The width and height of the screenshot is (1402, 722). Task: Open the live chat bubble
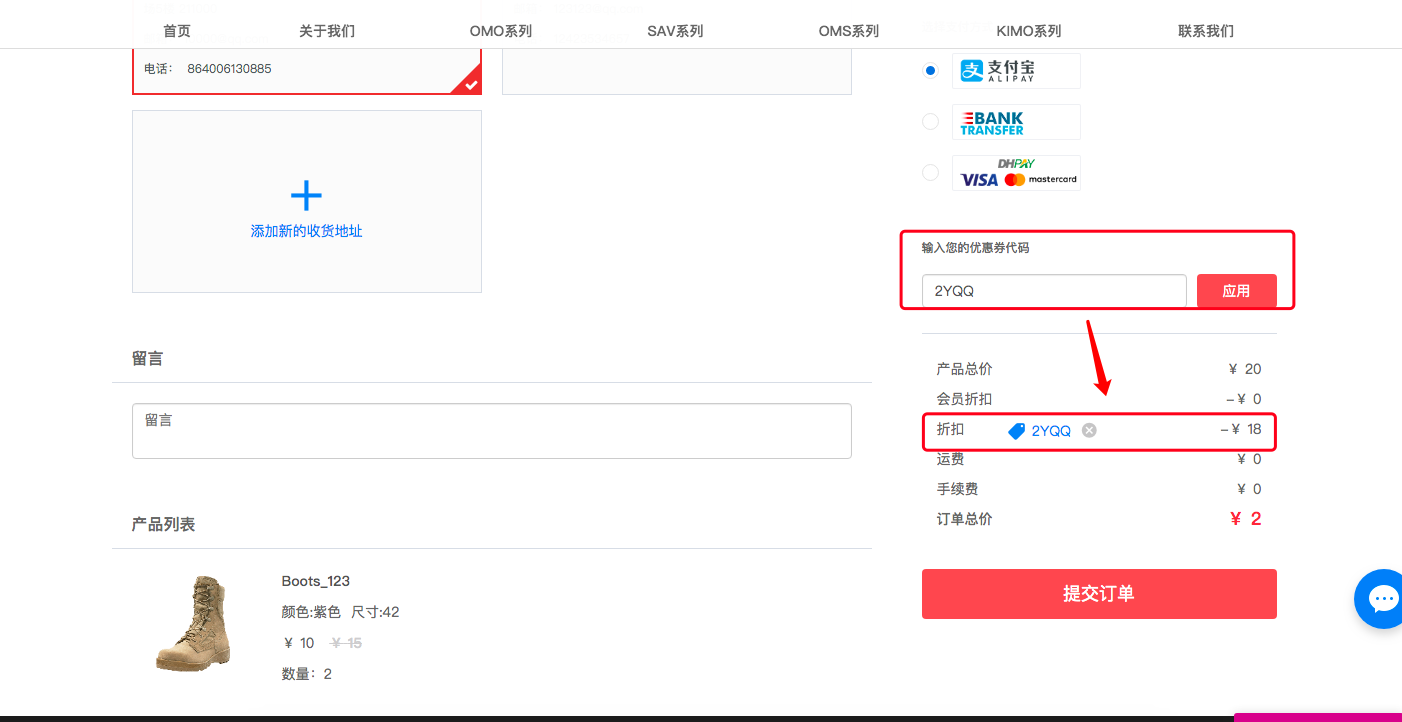pyautogui.click(x=1382, y=599)
